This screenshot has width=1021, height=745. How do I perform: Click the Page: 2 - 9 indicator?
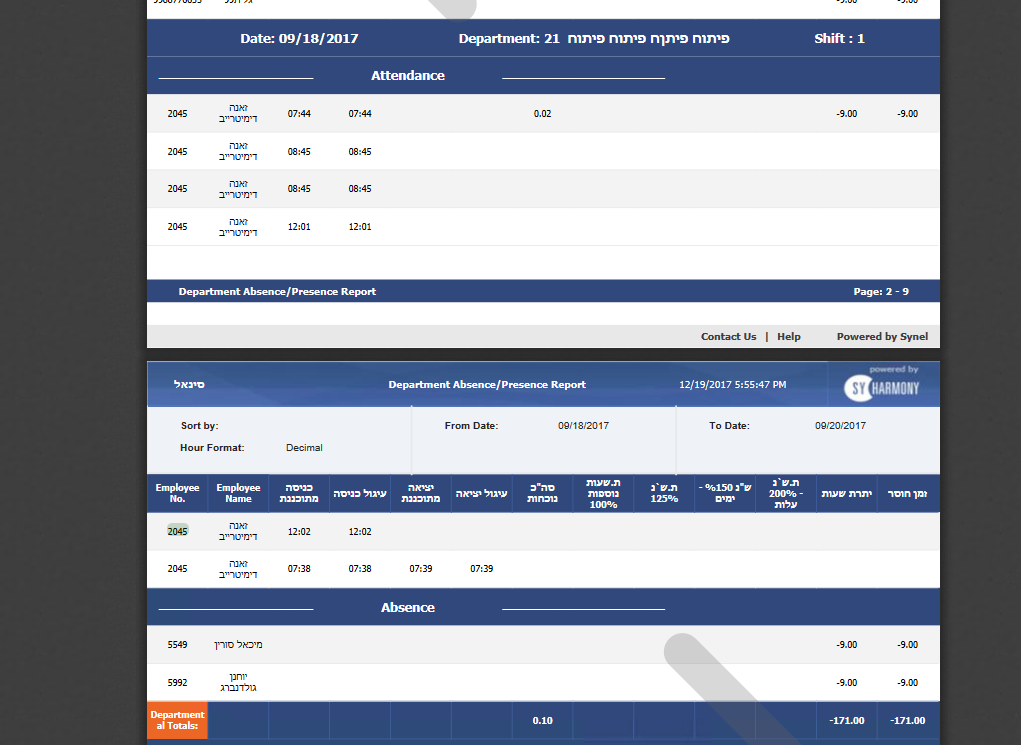[881, 292]
